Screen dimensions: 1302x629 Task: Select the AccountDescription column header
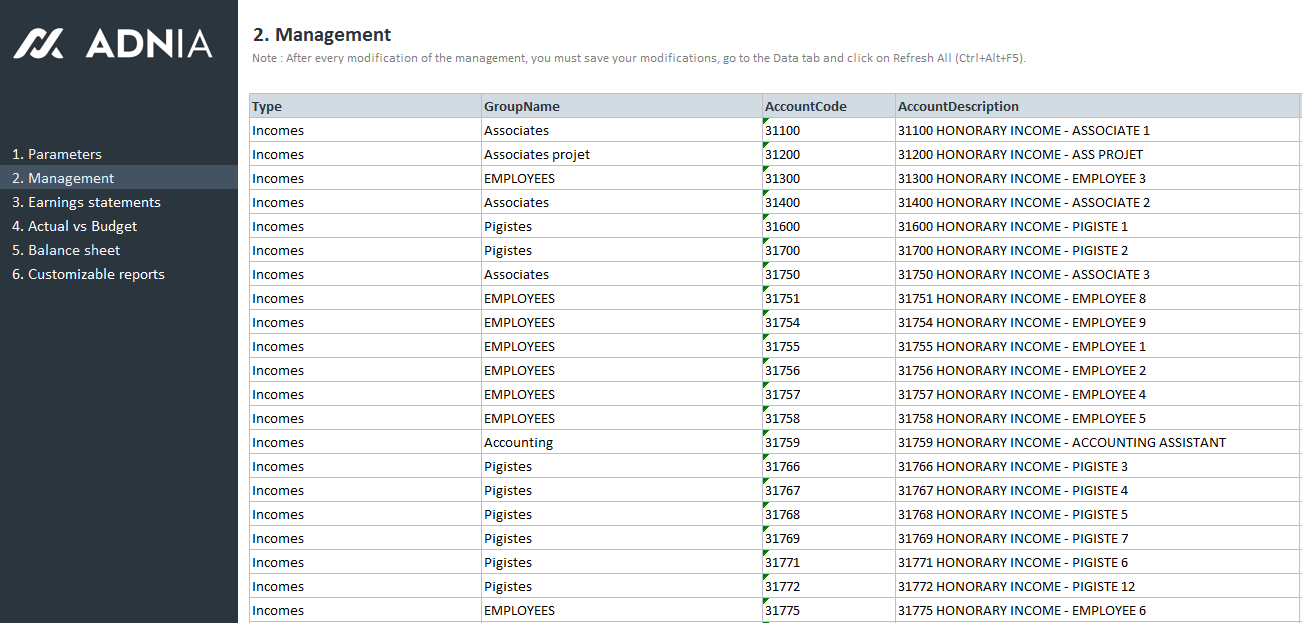click(958, 106)
